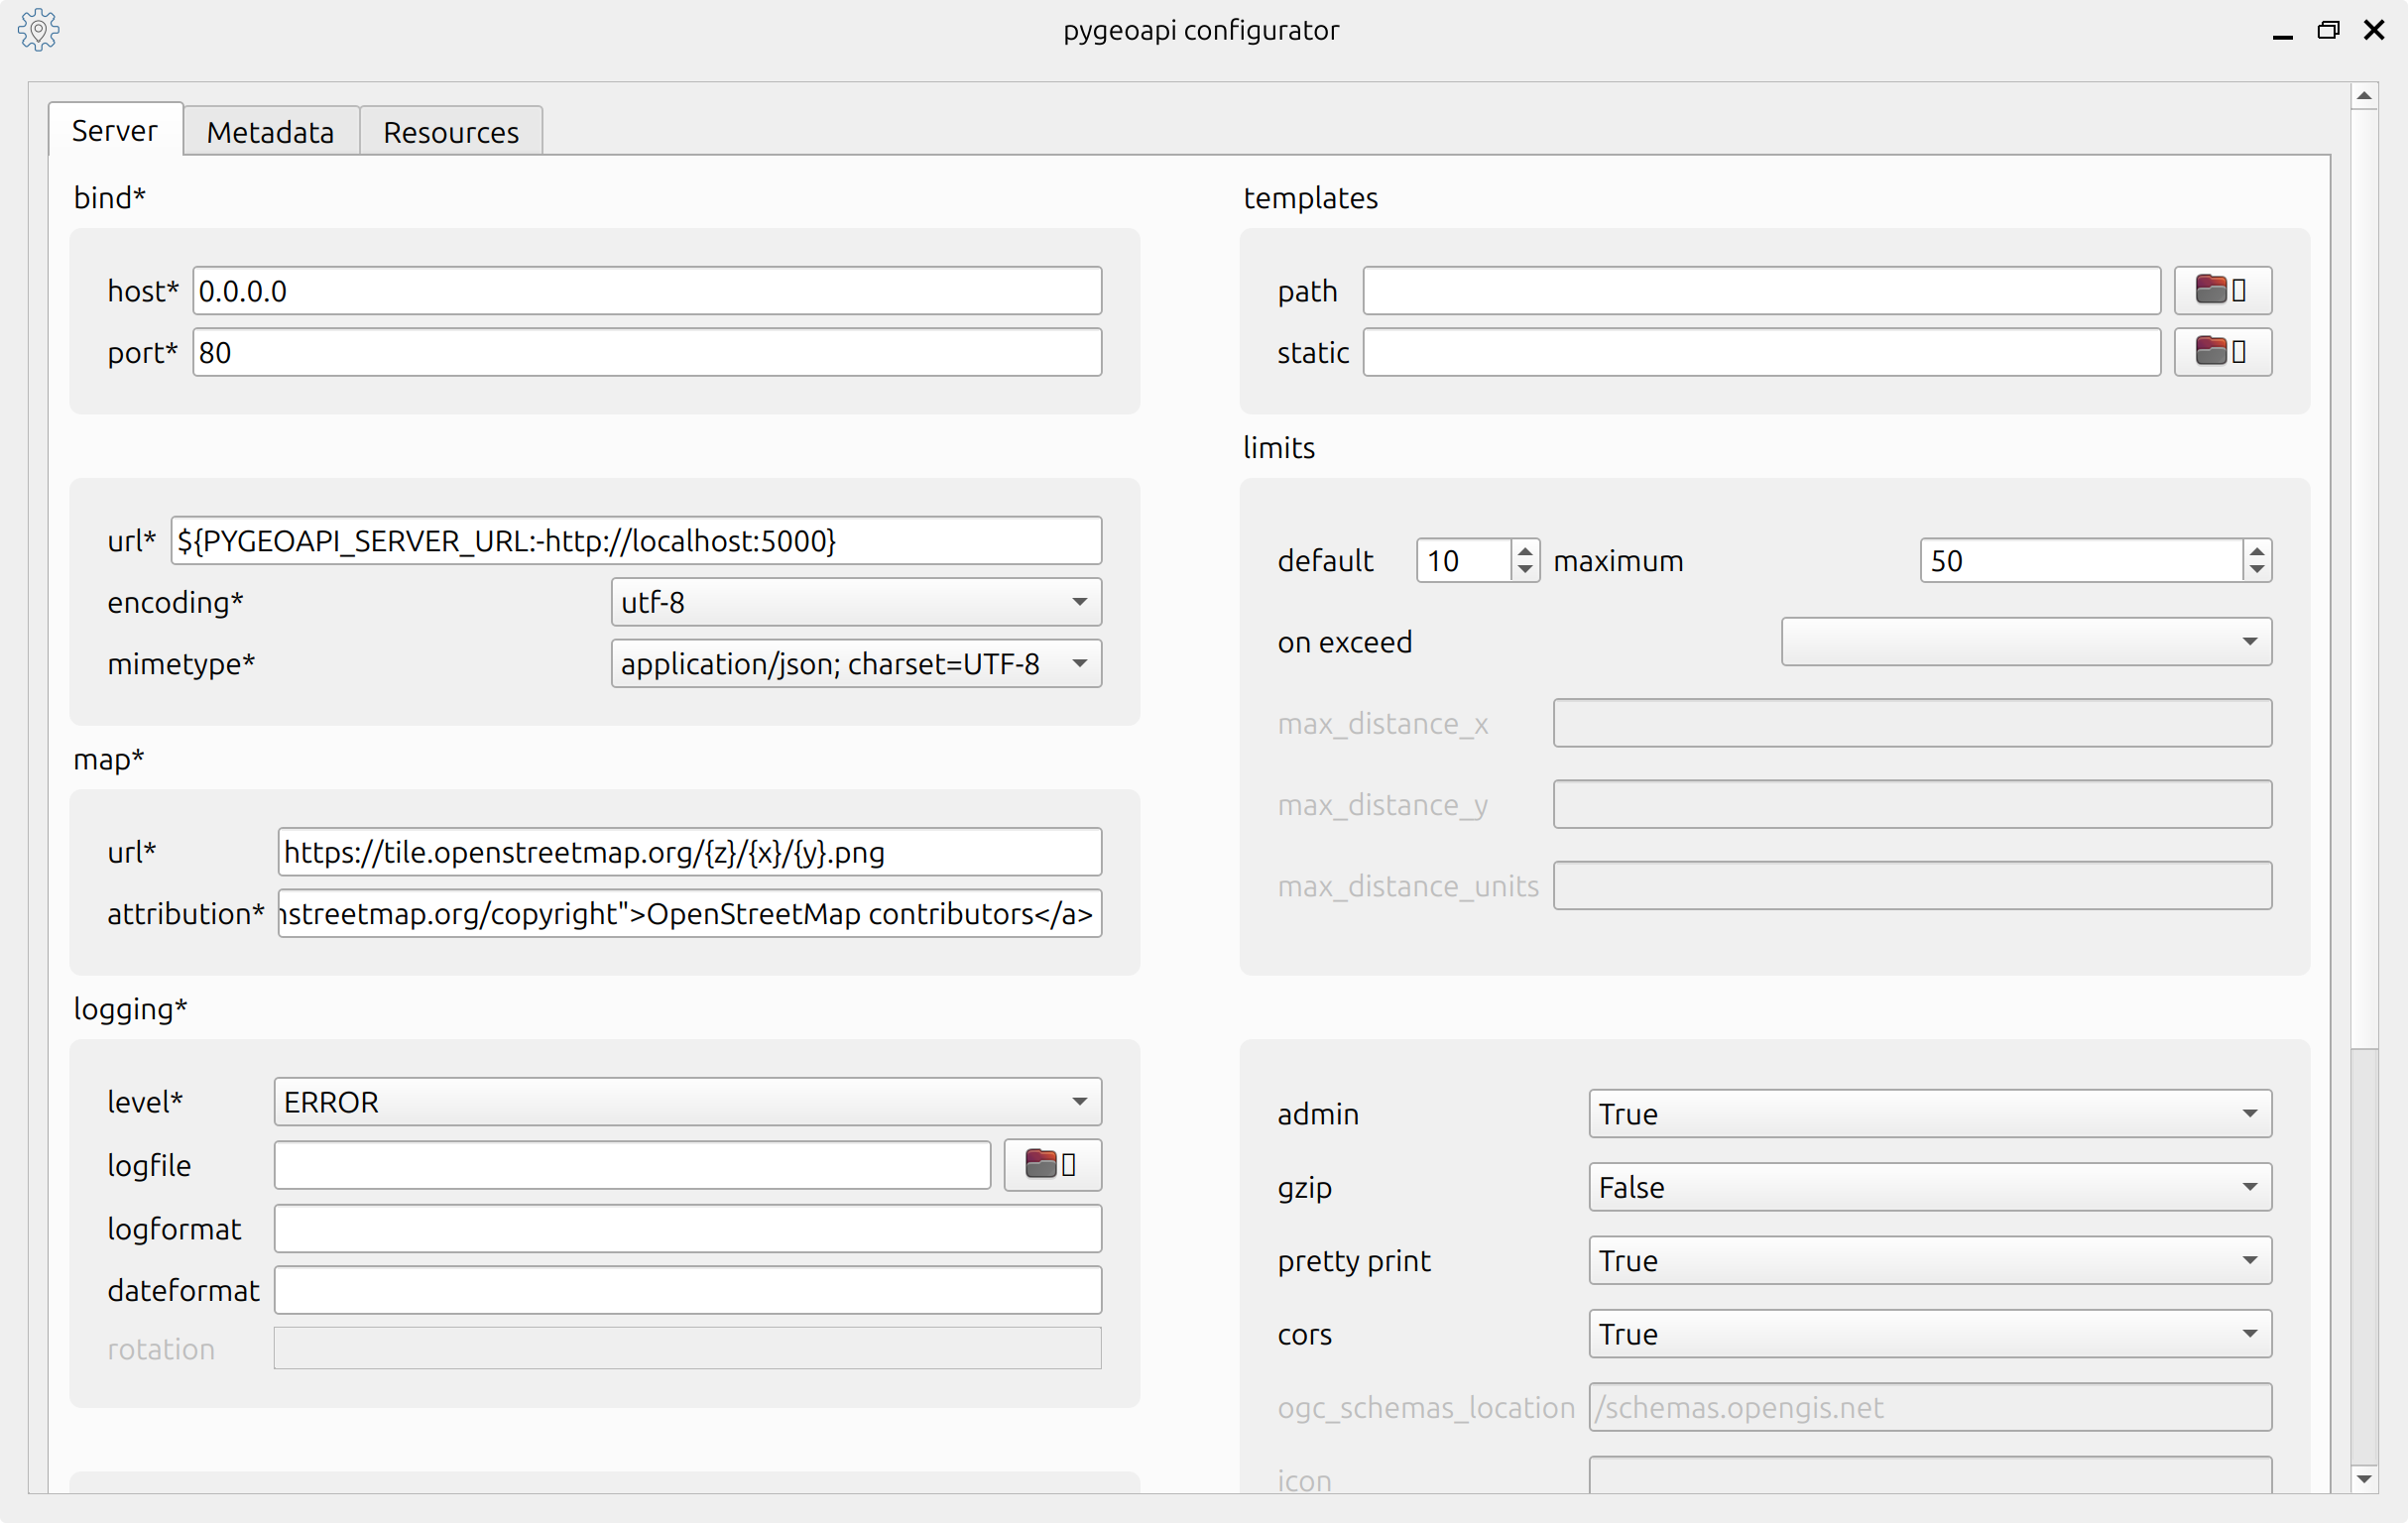Open the encoding utf-8 dropdown
This screenshot has width=2408, height=1523.
(855, 602)
